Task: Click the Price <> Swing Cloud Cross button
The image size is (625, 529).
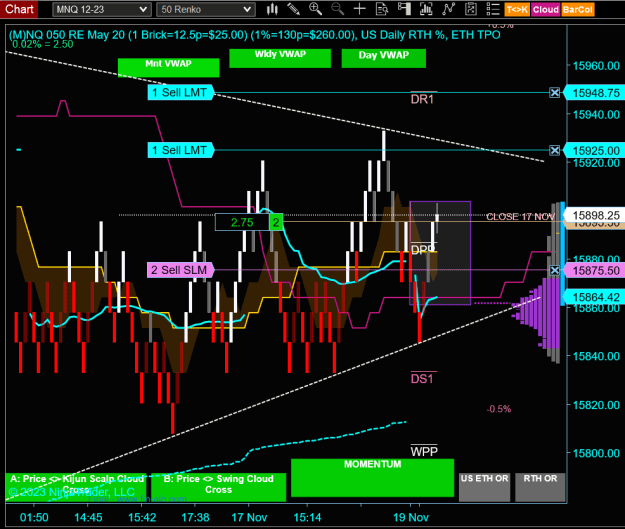Action: click(x=218, y=487)
